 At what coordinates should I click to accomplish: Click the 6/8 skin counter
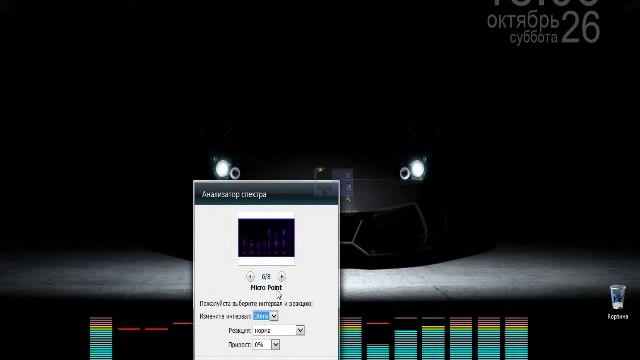coord(266,276)
